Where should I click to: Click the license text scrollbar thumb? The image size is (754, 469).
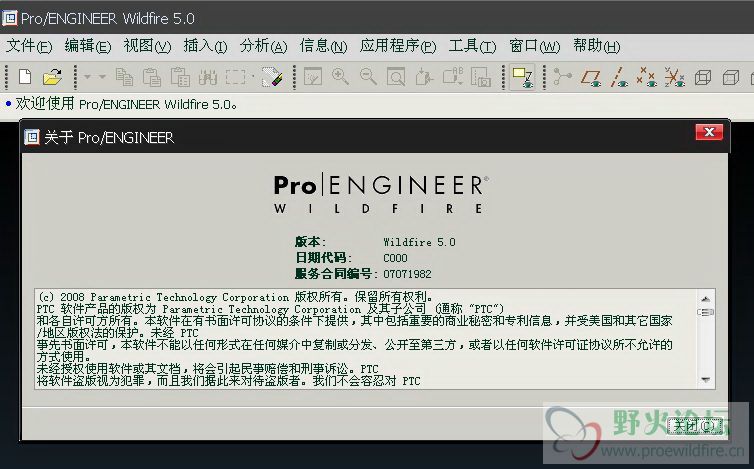click(x=705, y=313)
